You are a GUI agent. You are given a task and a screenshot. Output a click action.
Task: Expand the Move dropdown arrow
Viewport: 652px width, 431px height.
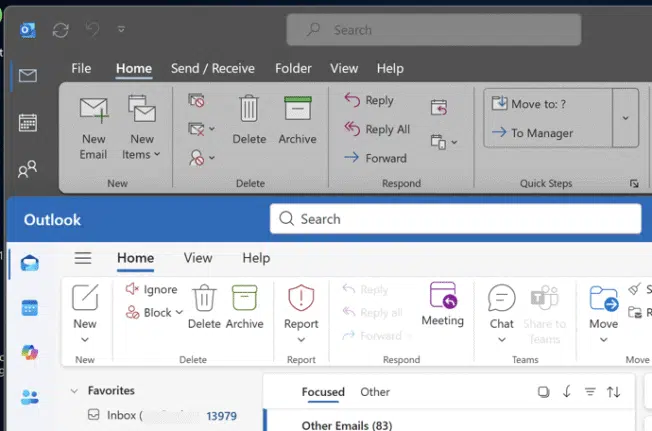(603, 340)
